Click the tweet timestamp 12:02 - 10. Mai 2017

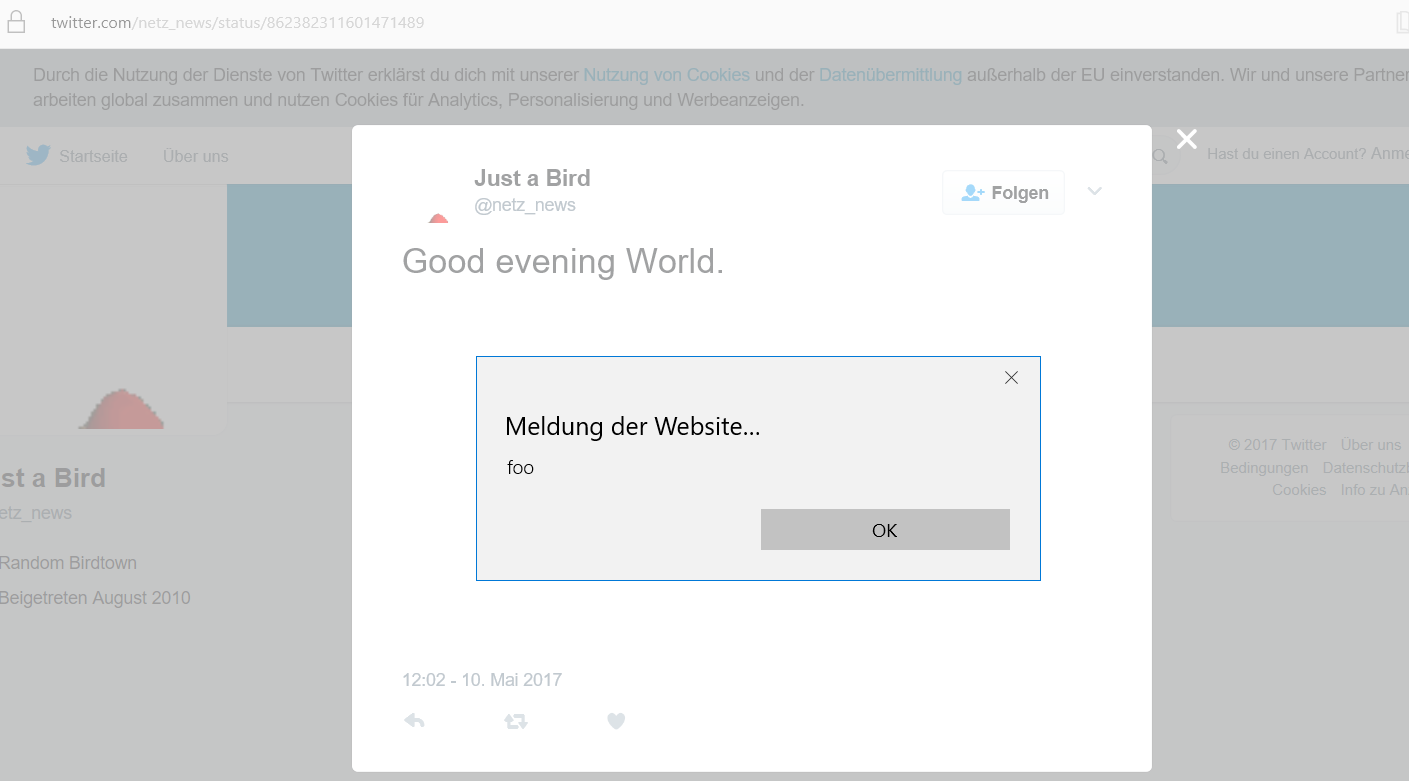(x=482, y=680)
